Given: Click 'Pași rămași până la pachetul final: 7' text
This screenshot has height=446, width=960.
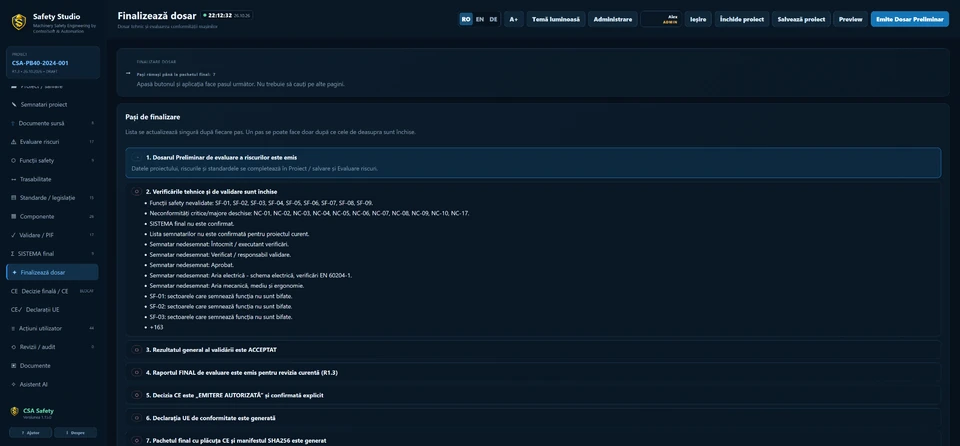Looking at the screenshot, I should tap(176, 74).
